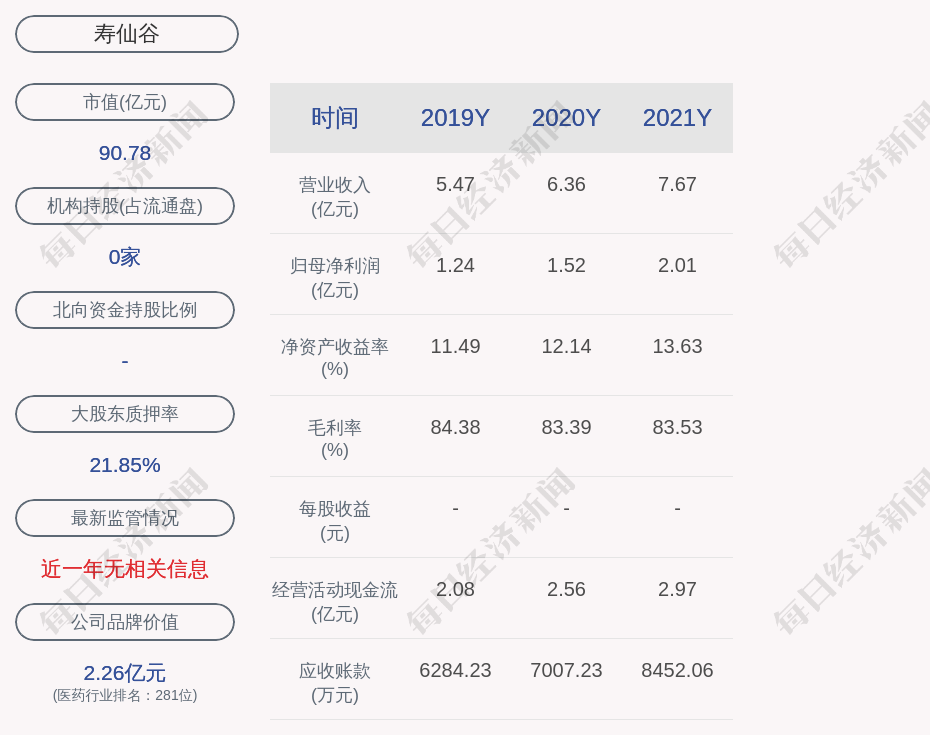Click the pledge ratio 21.85%
Screen dimensions: 930x735
click(x=125, y=465)
